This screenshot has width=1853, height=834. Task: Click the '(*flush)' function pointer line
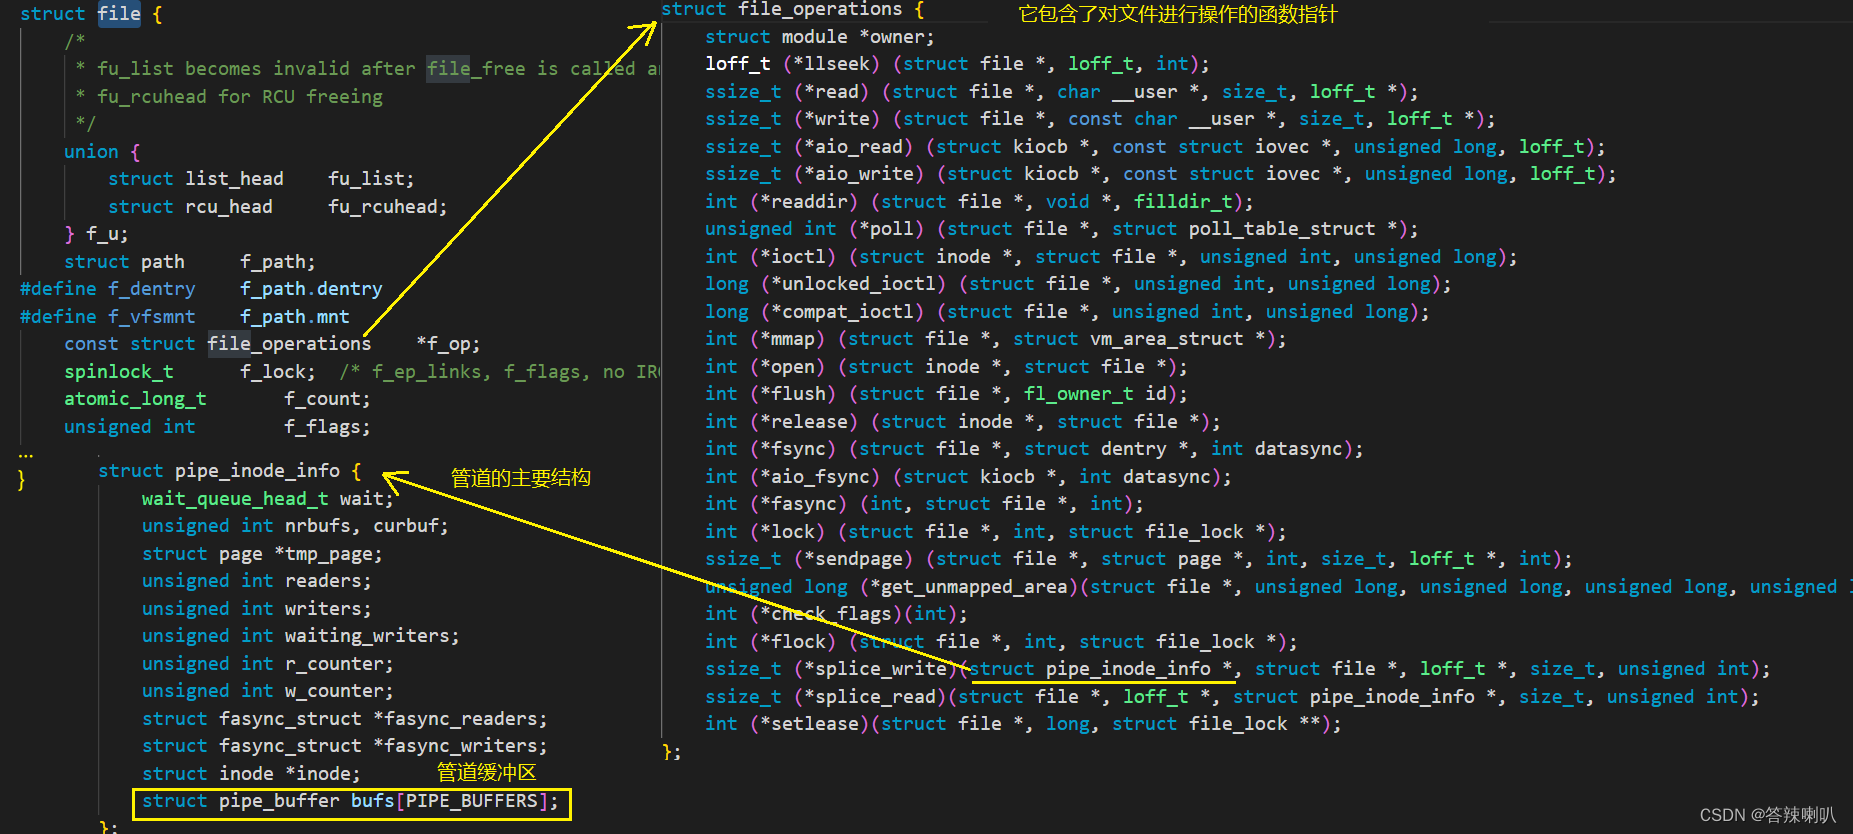(x=946, y=394)
